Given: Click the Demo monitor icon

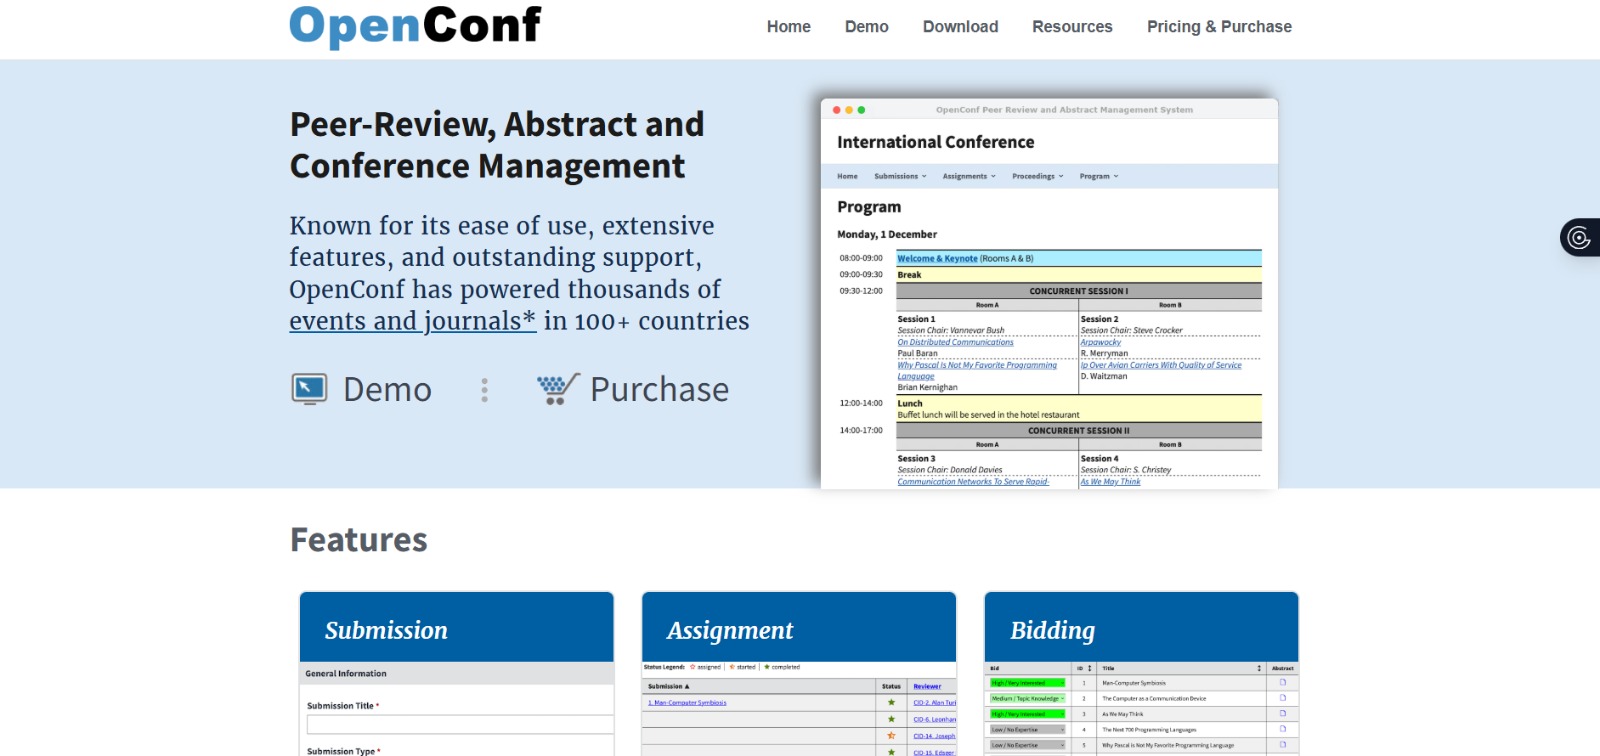Looking at the screenshot, I should pyautogui.click(x=309, y=389).
